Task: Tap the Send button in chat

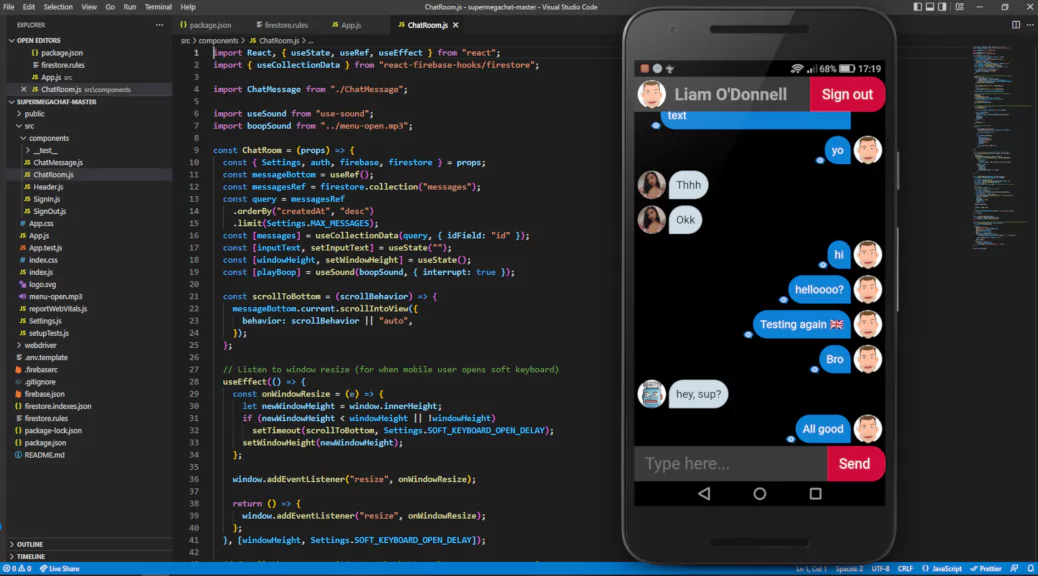Action: (x=855, y=464)
